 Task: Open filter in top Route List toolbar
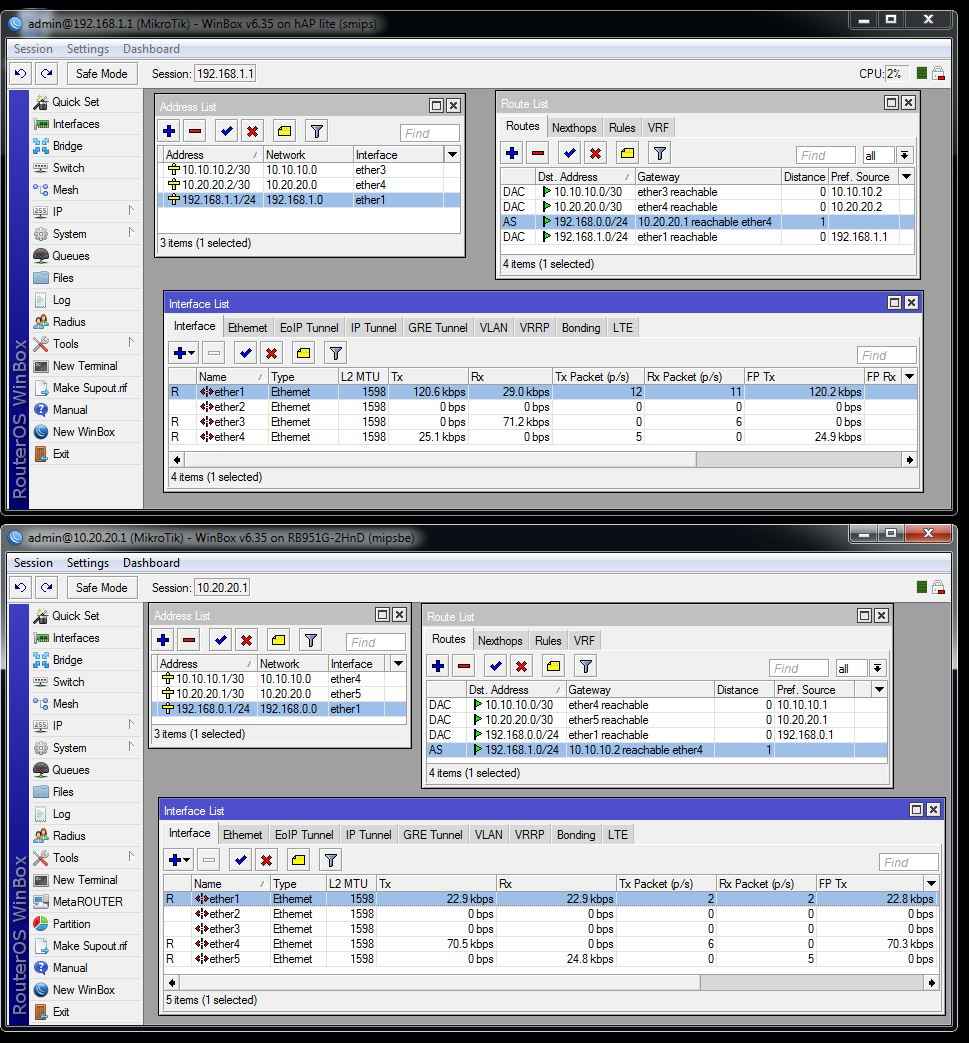[660, 153]
